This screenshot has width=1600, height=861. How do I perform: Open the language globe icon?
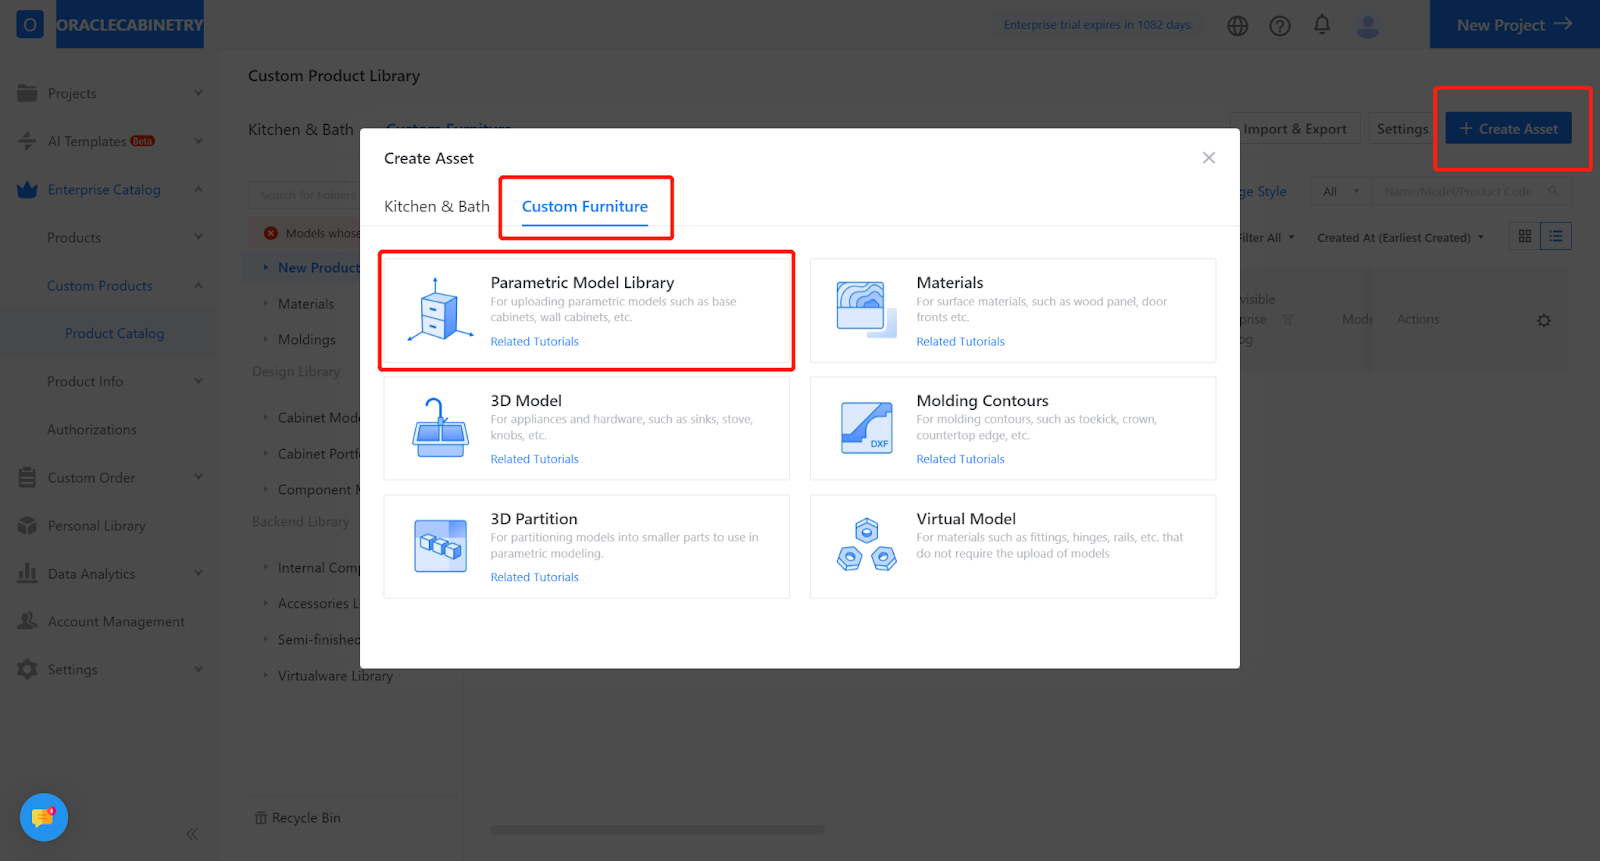click(1238, 26)
